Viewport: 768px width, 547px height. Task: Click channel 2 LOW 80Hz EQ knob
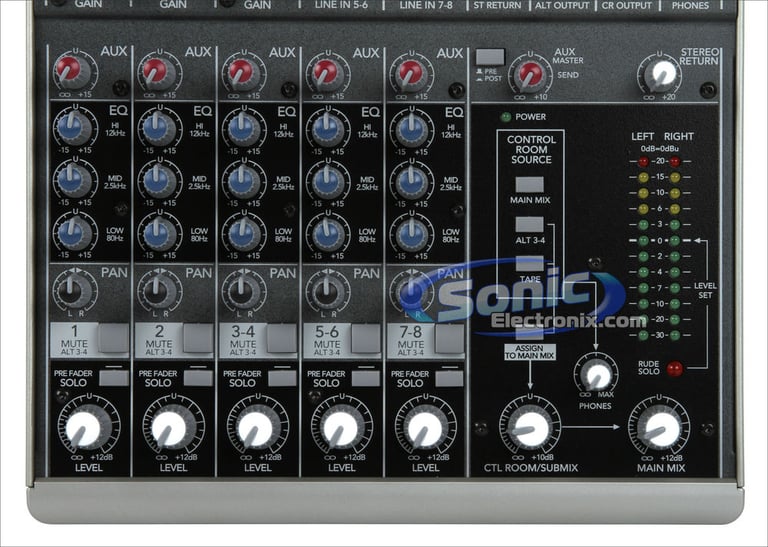158,233
